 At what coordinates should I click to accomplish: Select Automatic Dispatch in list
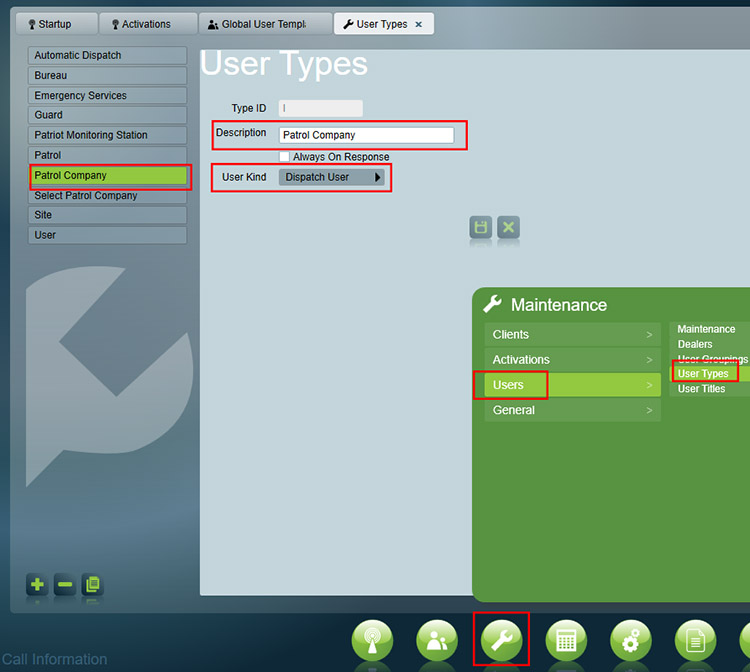[x=107, y=55]
